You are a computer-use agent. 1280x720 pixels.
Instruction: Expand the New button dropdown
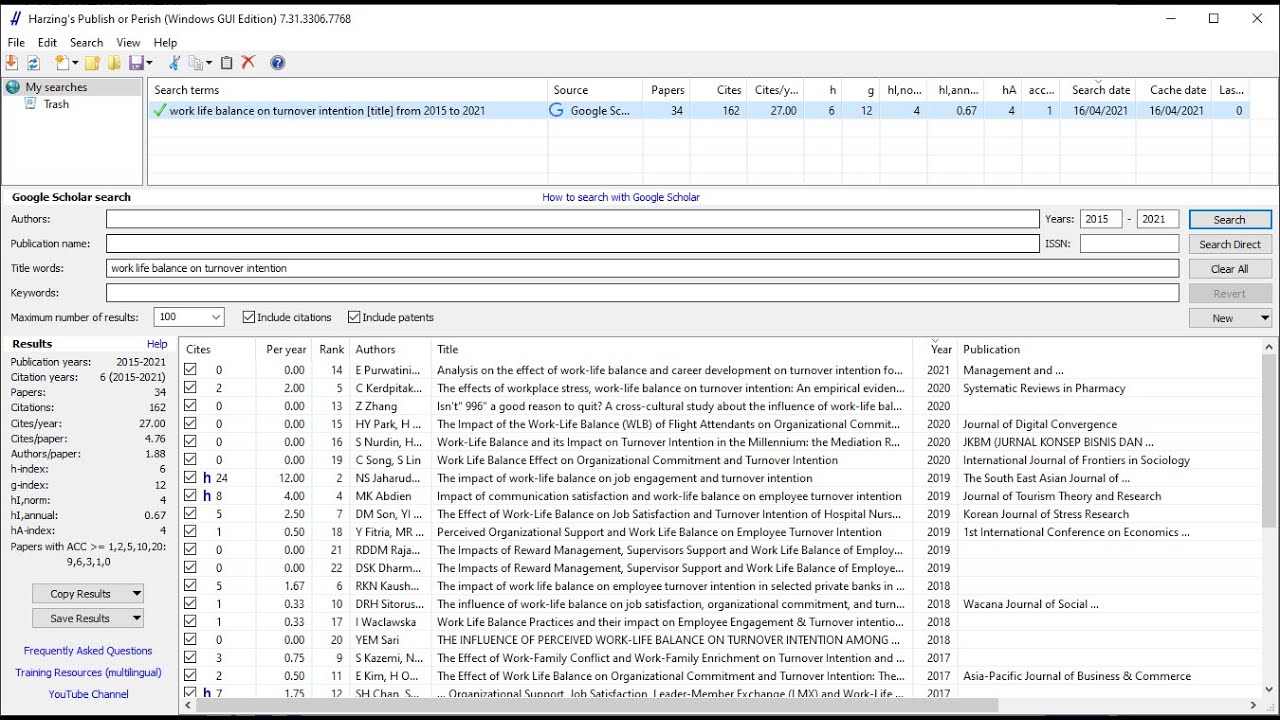pos(1265,318)
